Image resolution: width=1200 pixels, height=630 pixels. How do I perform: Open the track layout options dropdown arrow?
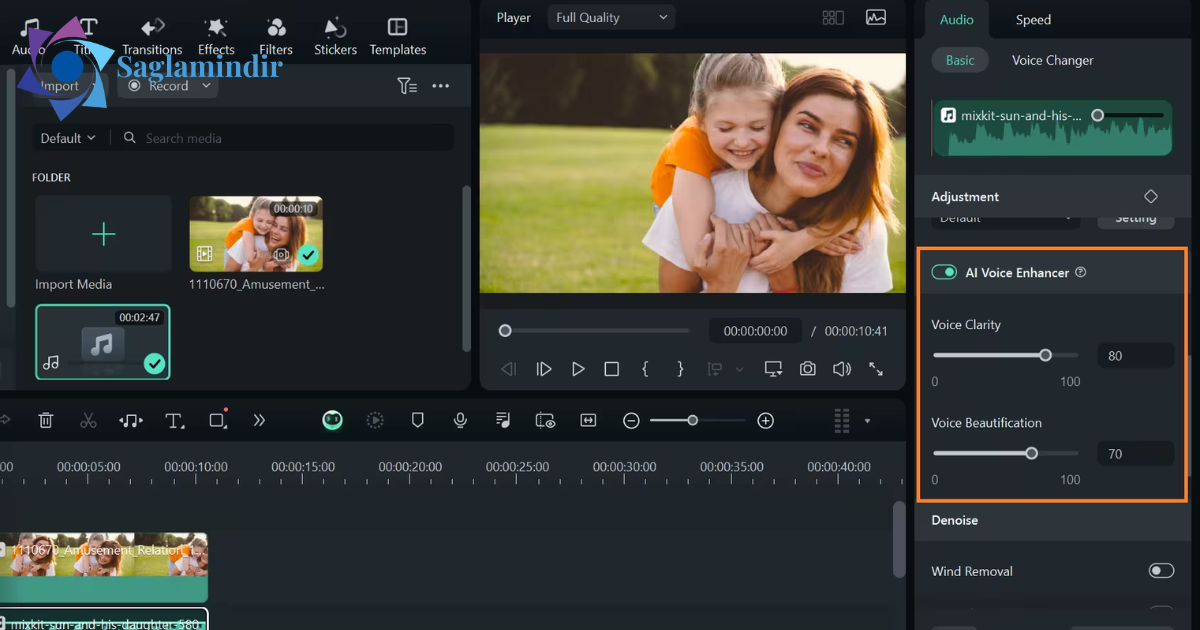point(867,421)
